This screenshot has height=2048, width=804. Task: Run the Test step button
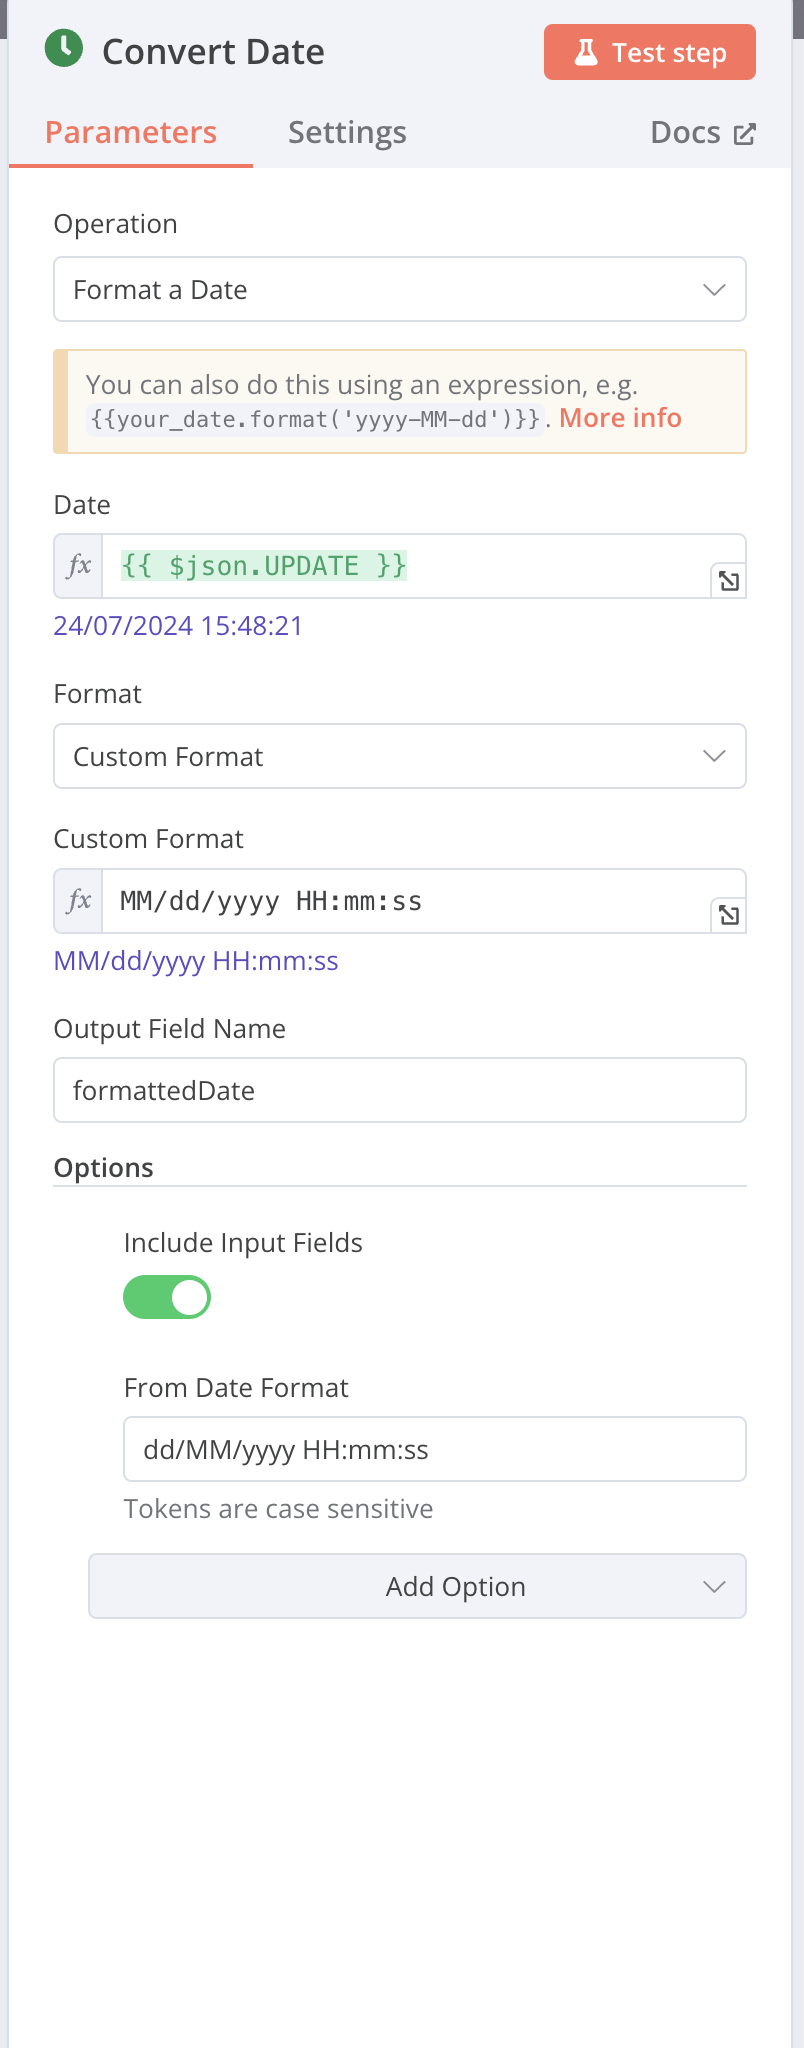650,52
